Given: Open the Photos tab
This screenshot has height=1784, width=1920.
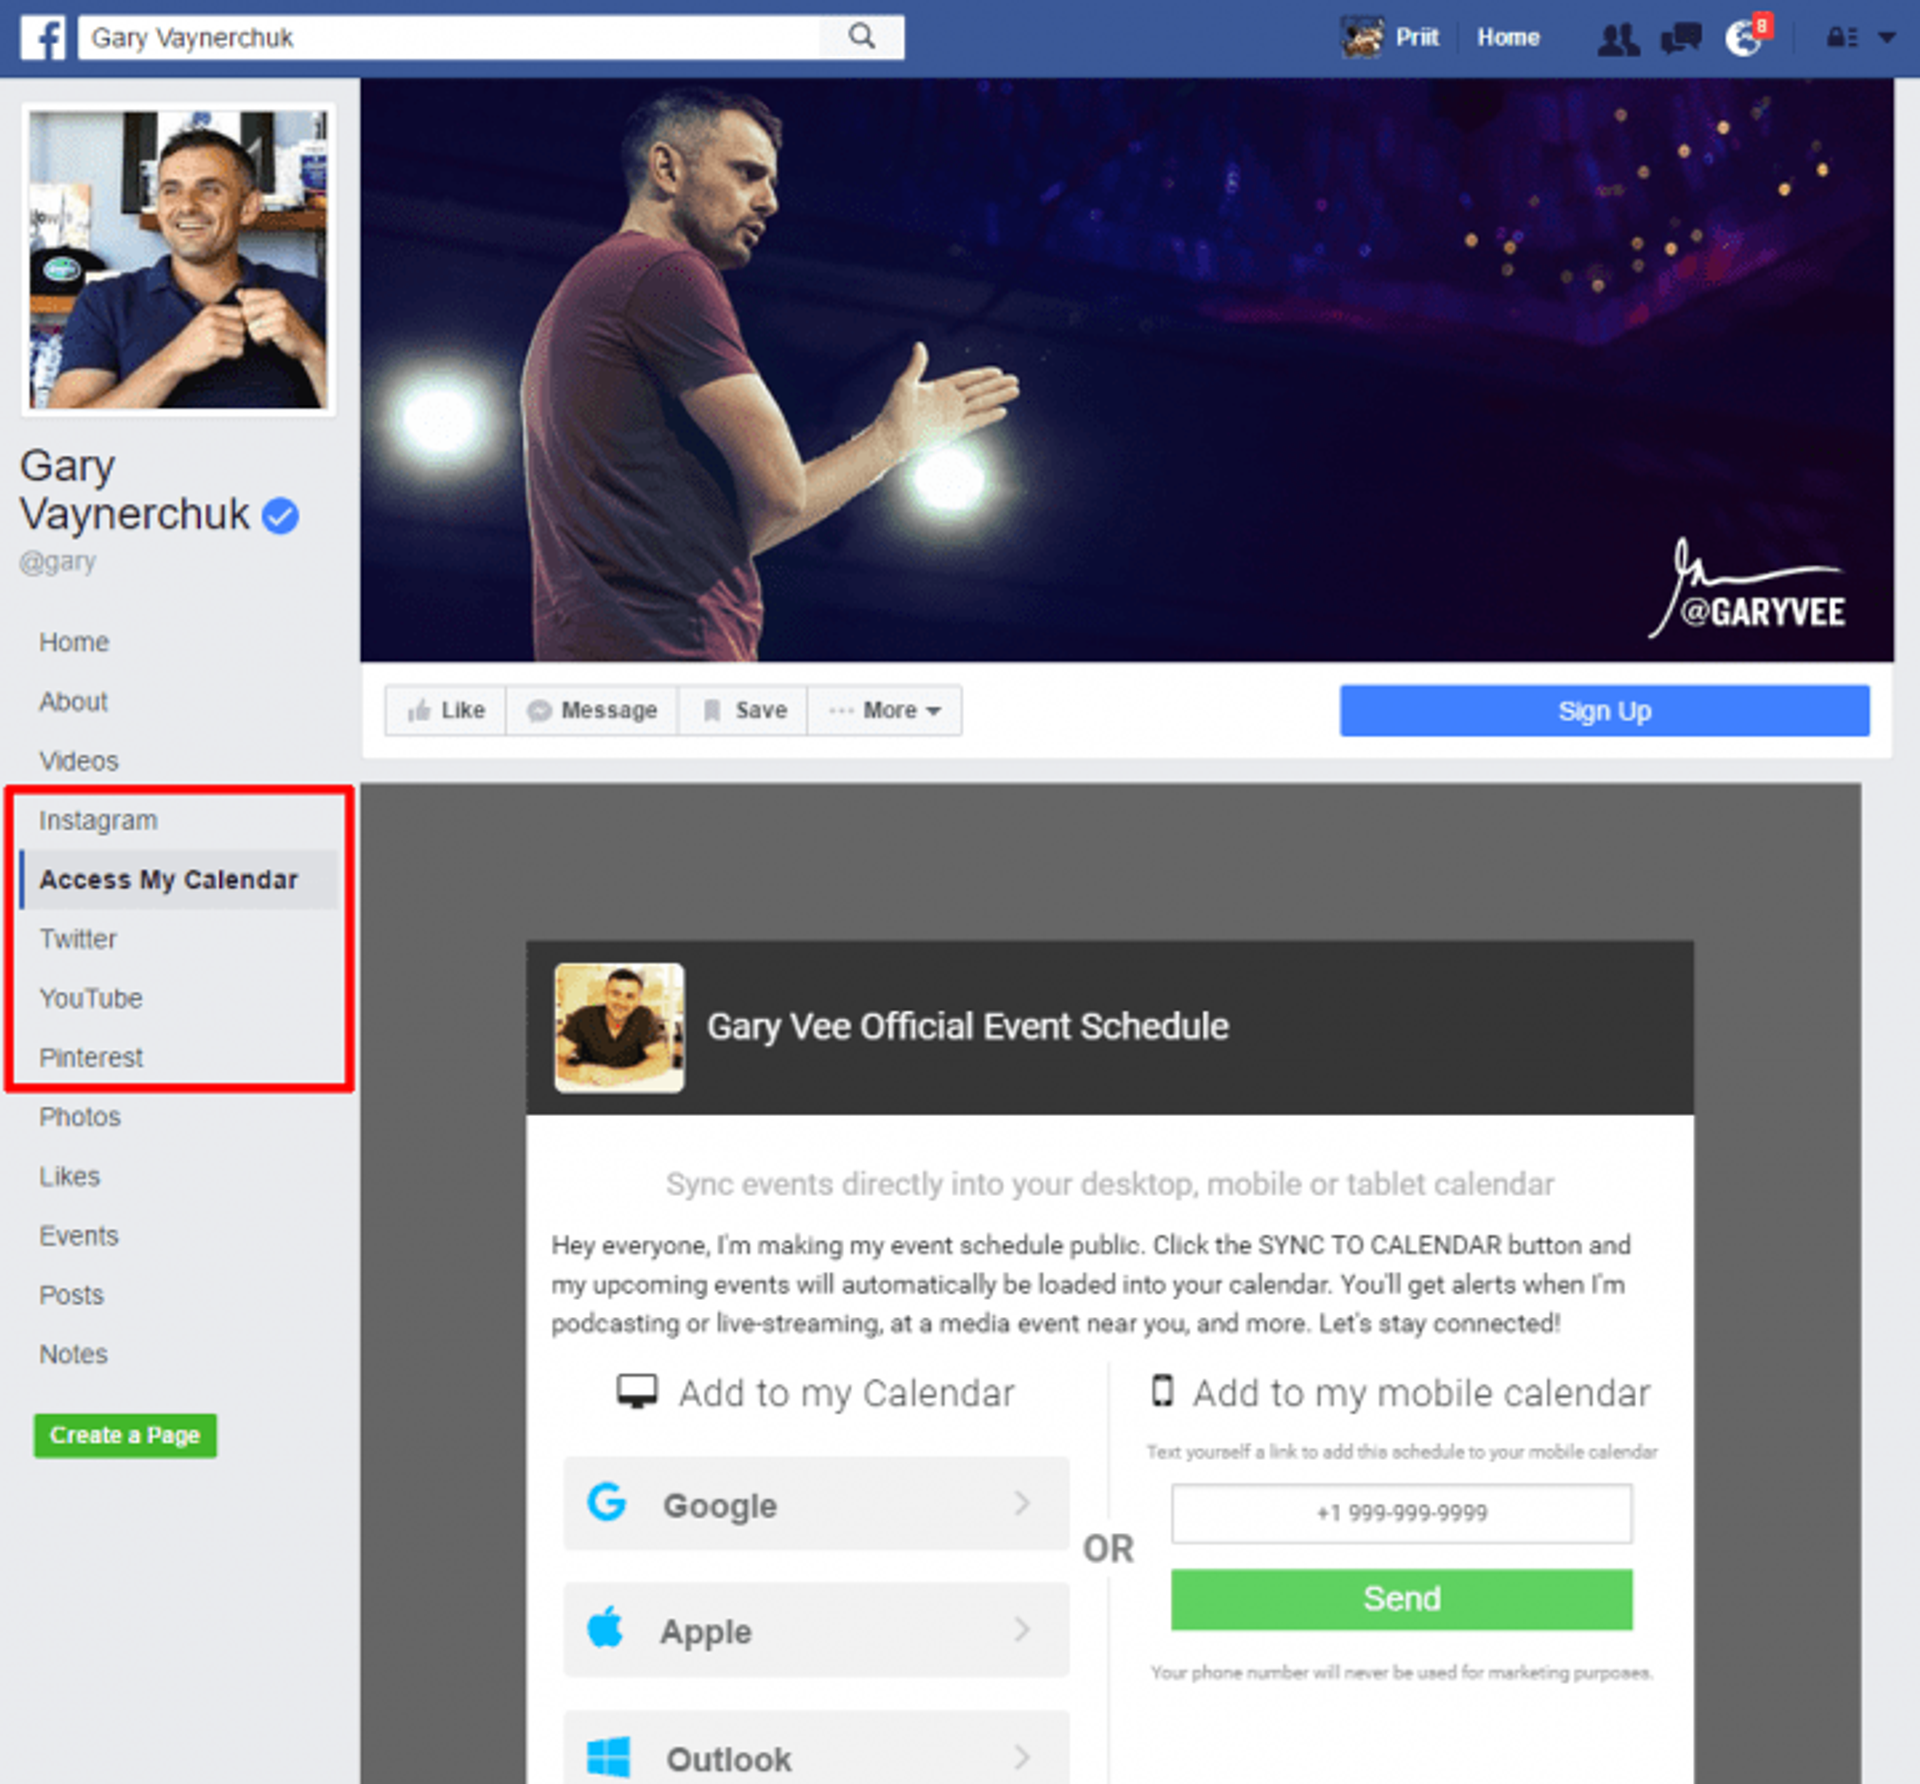Looking at the screenshot, I should click(x=80, y=1117).
